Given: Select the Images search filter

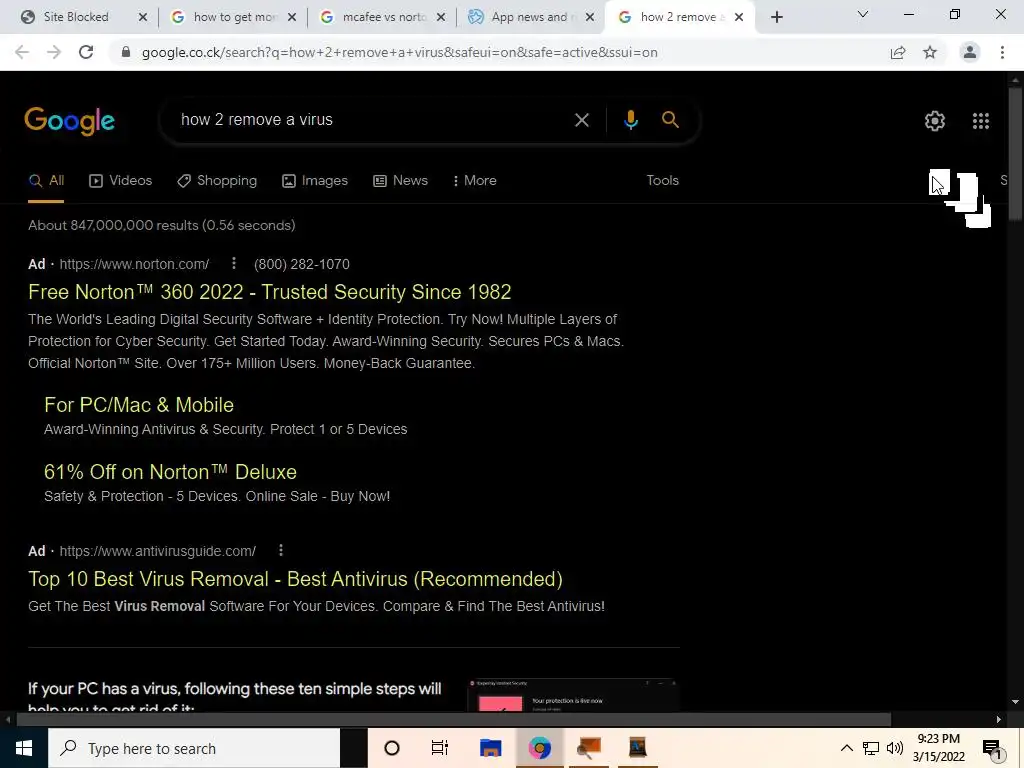Looking at the screenshot, I should 315,181.
